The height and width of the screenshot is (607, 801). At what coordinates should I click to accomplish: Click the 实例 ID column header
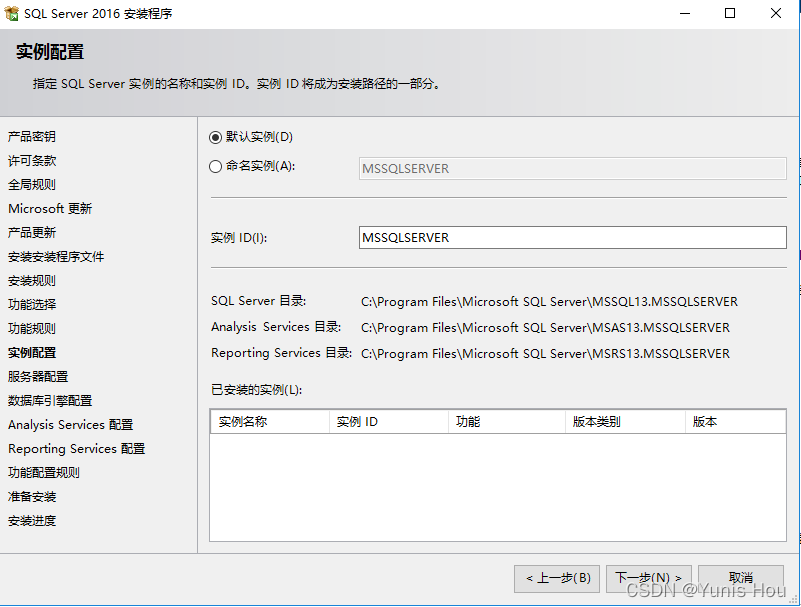[389, 422]
